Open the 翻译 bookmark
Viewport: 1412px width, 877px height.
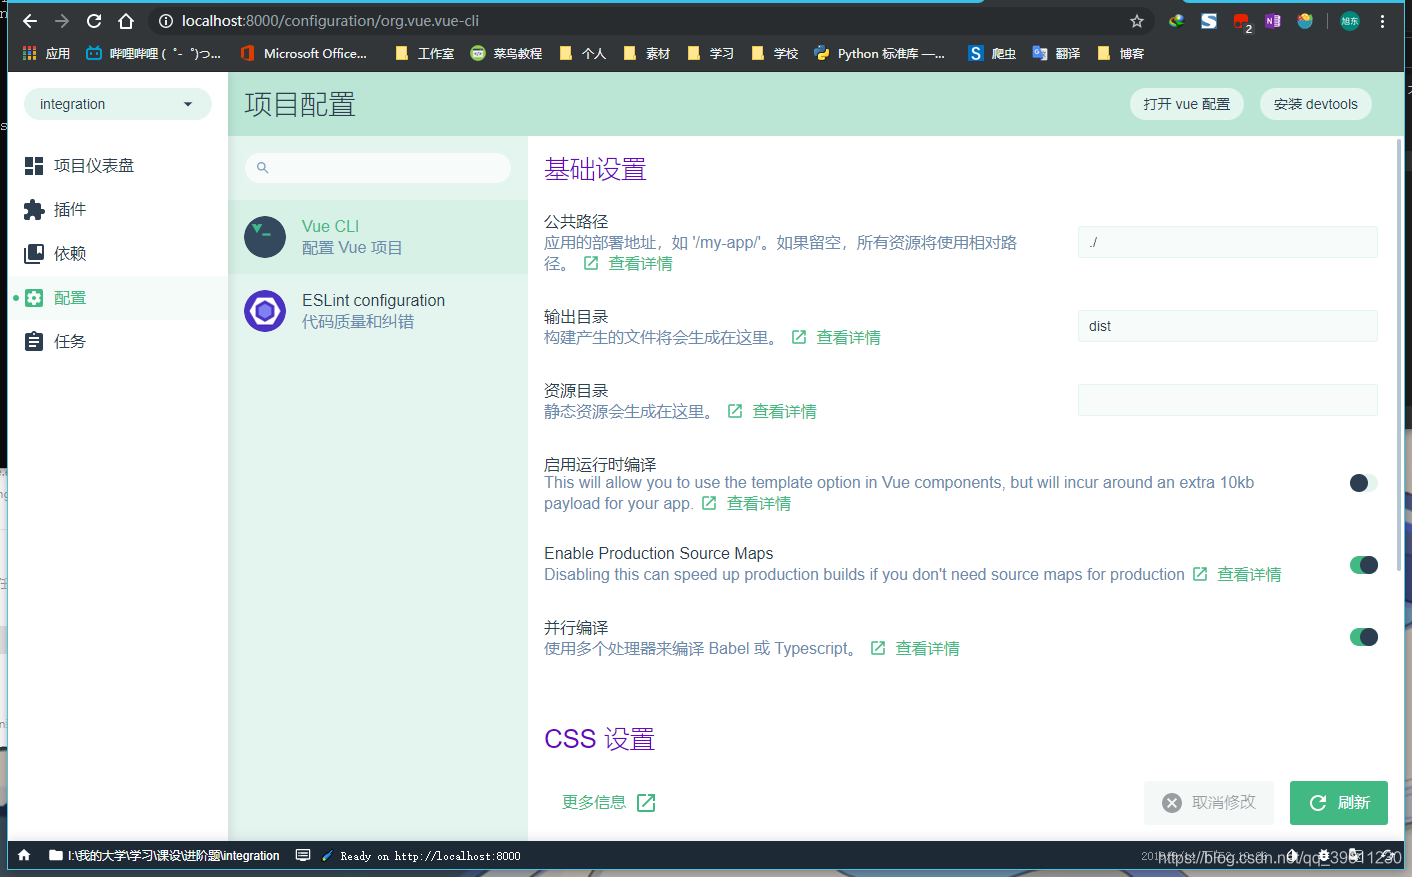click(x=1056, y=54)
